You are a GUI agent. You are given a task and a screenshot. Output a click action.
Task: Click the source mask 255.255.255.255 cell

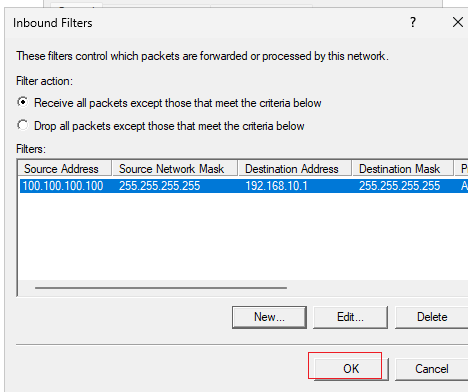pos(160,186)
